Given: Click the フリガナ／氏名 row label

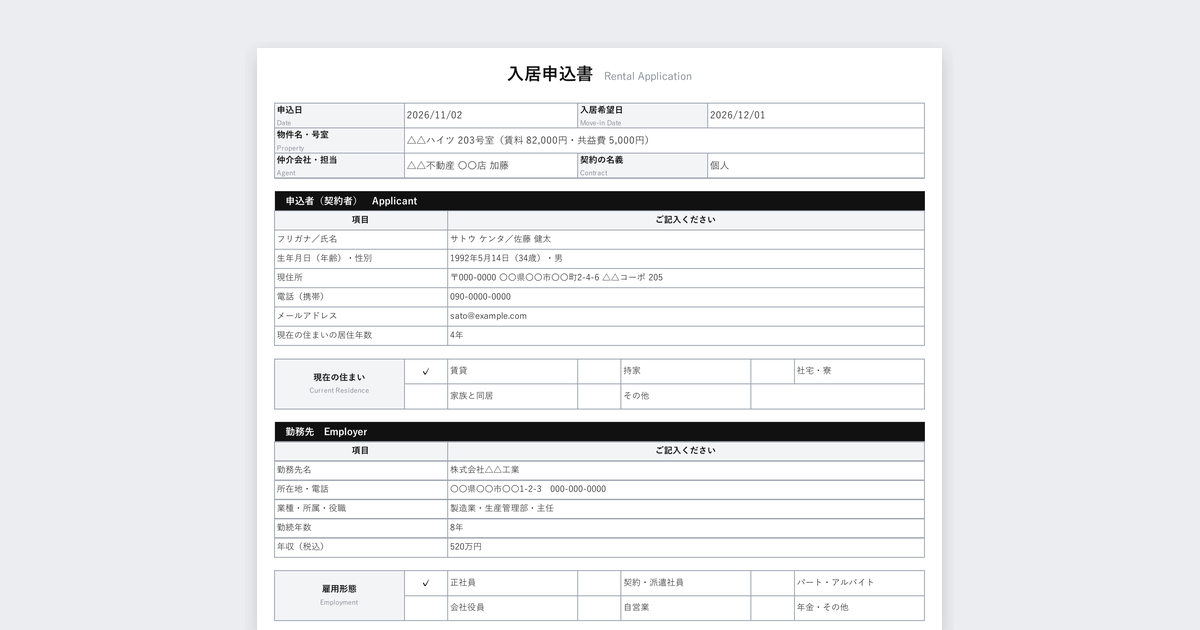Looking at the screenshot, I should 361,239.
